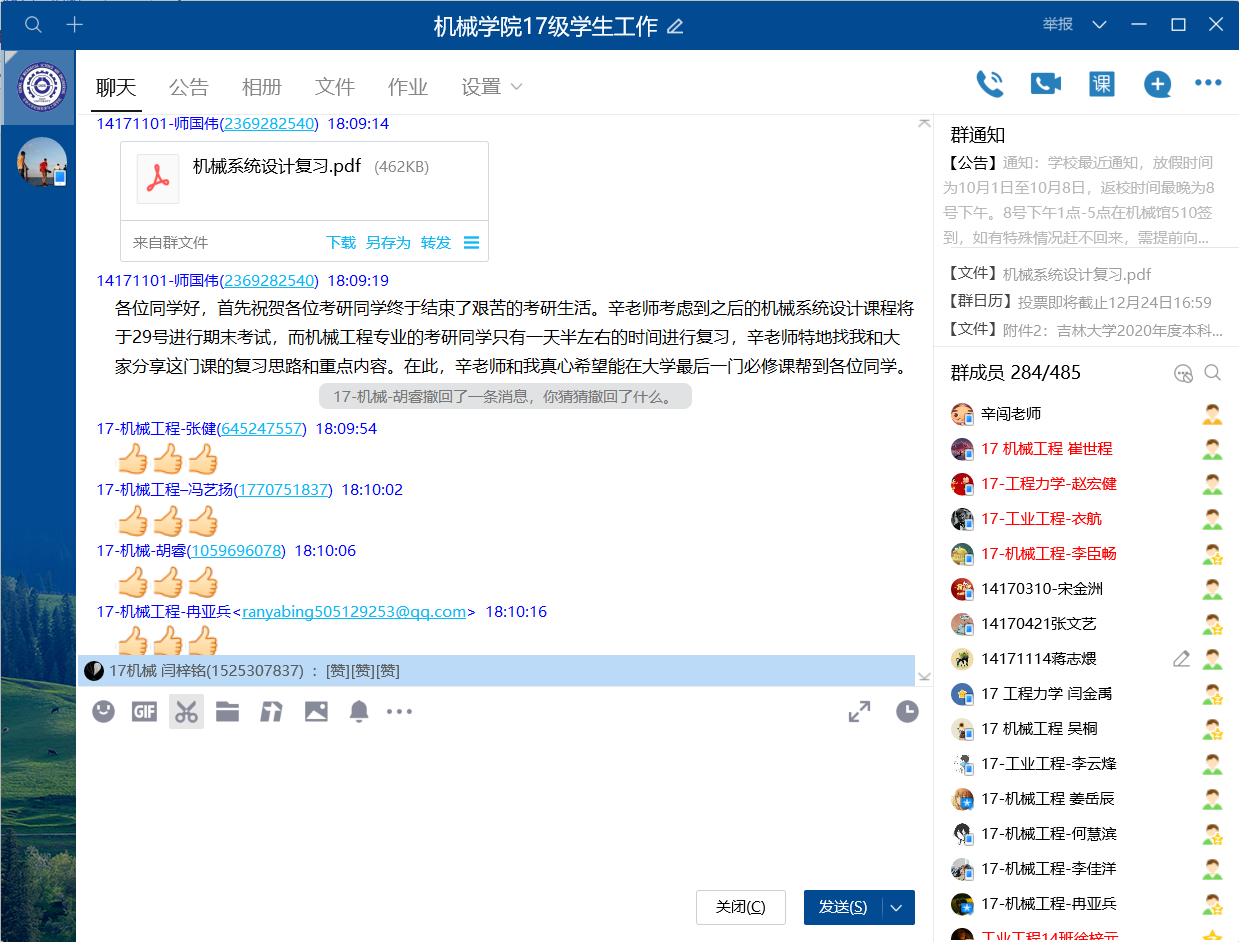Click the bell notification icon in the toolbar
The image size is (1239, 942).
click(359, 712)
